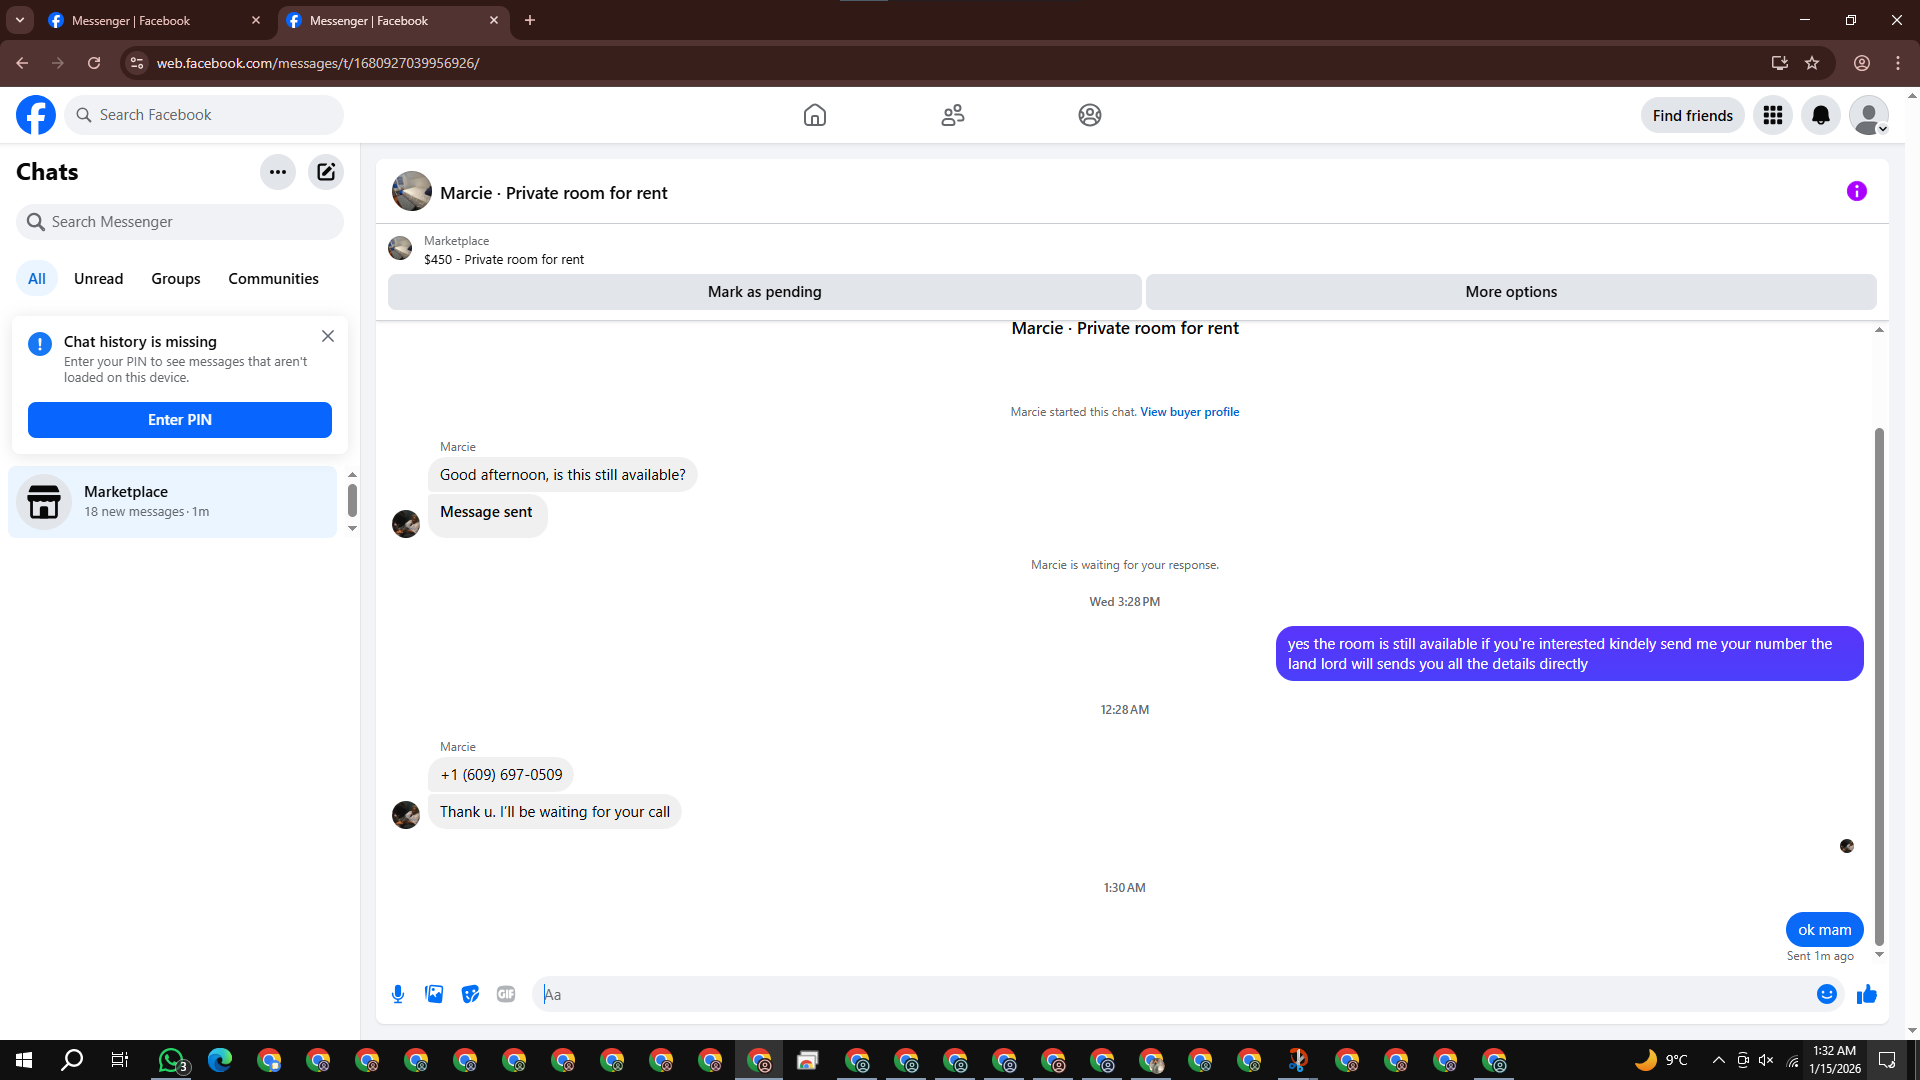Select the Communities chat tab
Screen dimensions: 1920x1080
coord(273,279)
